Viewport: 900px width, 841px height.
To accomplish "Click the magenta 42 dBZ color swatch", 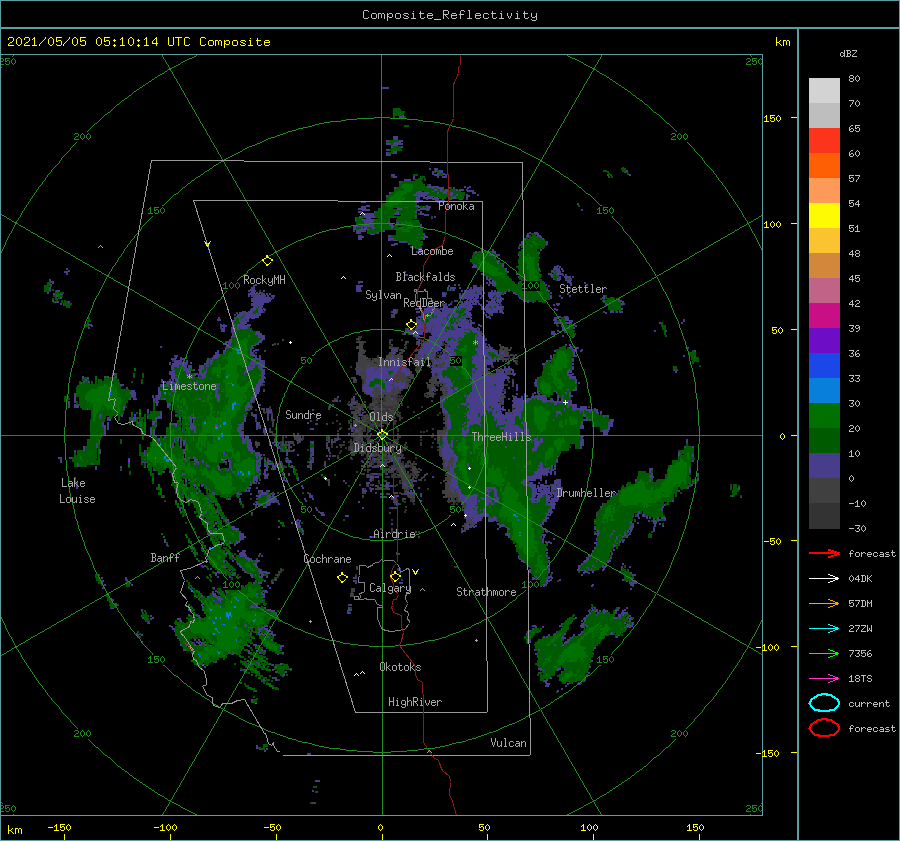I will [x=824, y=315].
